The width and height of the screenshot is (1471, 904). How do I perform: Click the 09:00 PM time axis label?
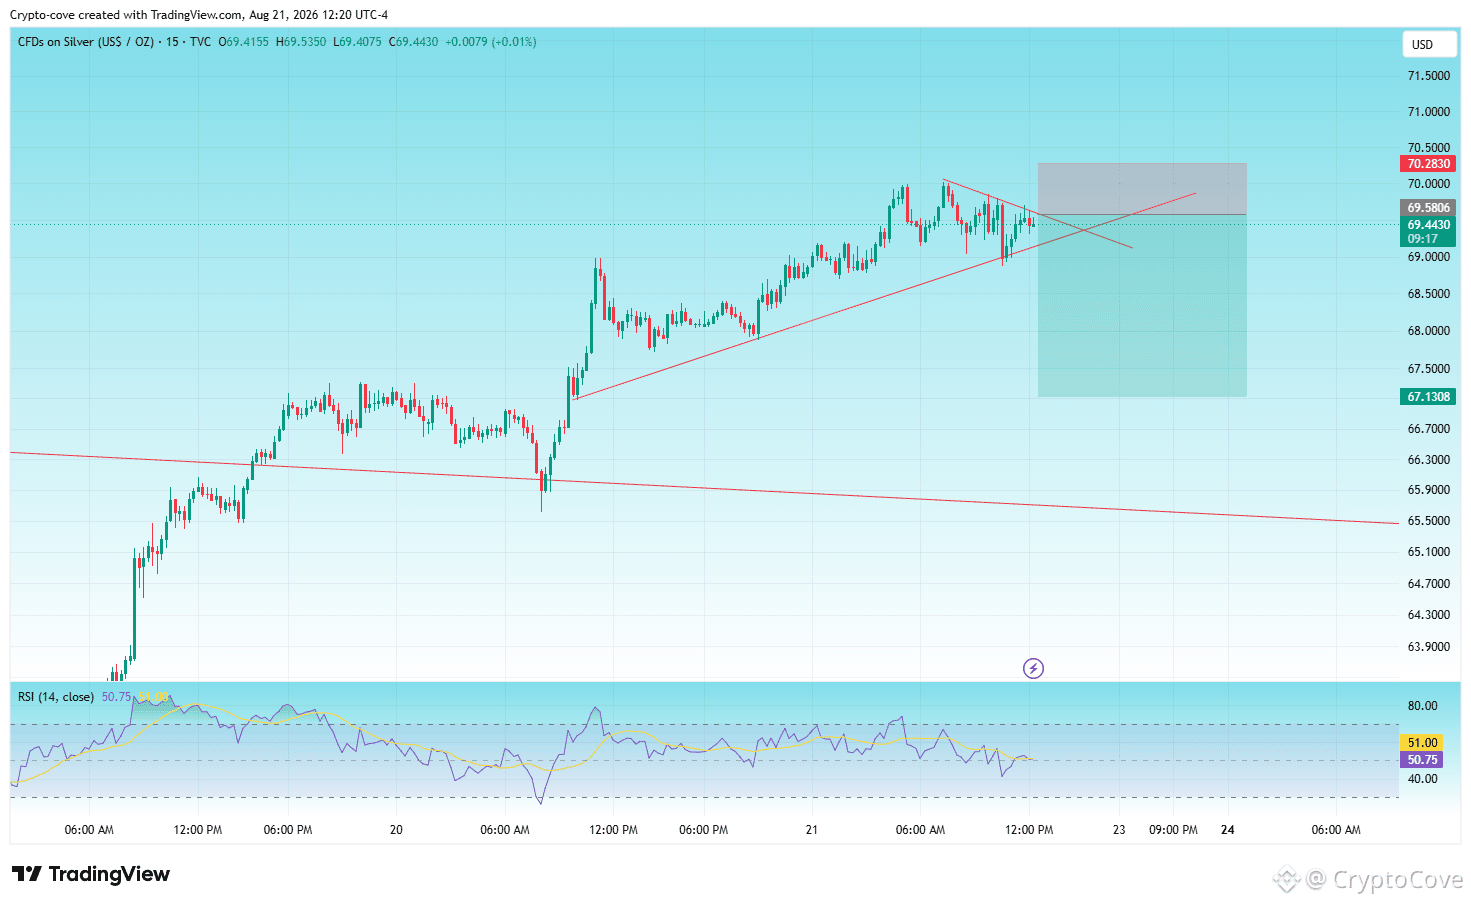(1173, 830)
